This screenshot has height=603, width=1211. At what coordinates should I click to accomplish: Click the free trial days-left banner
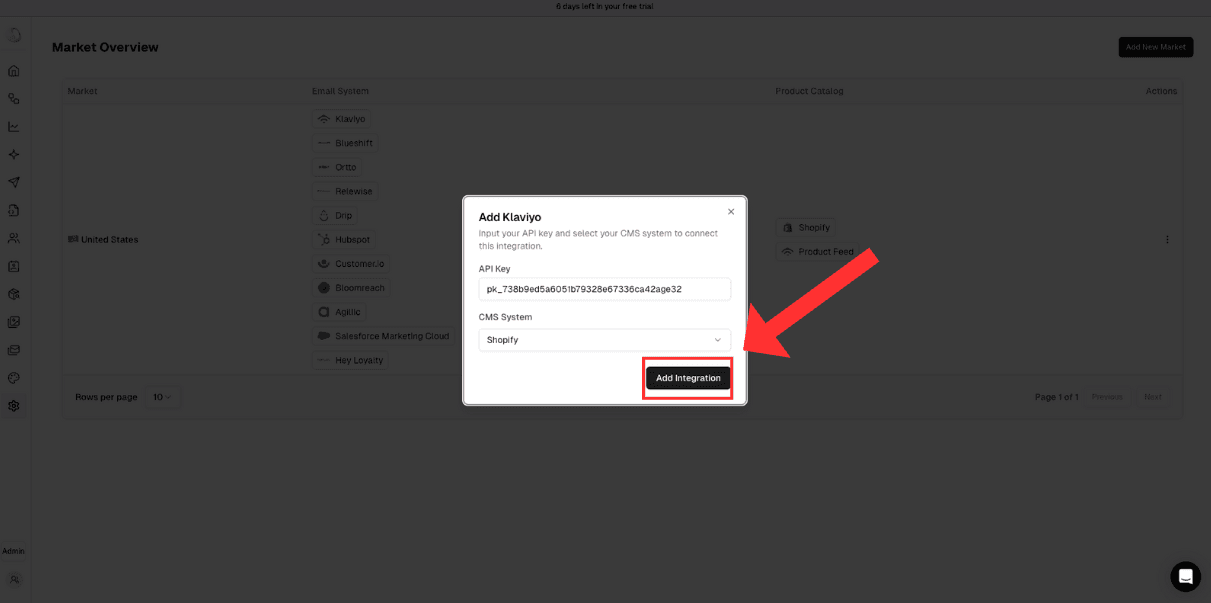click(x=605, y=6)
